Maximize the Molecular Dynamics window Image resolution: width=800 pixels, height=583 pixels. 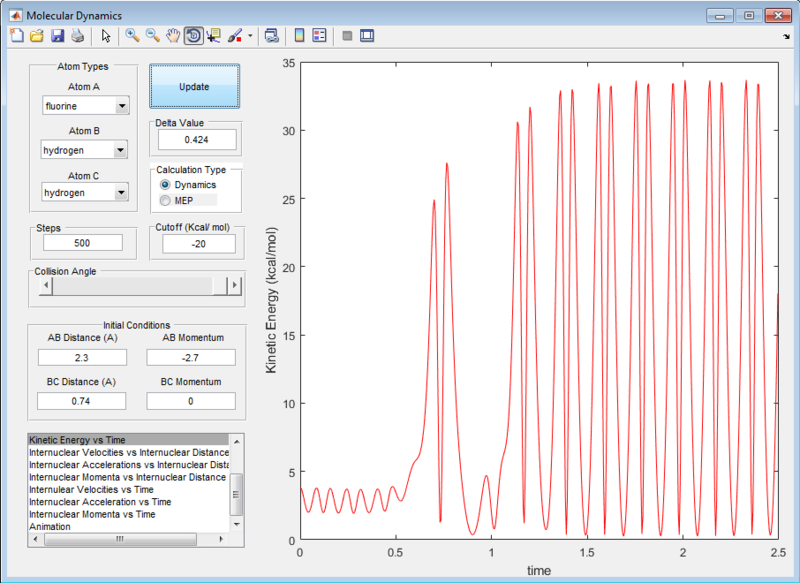[749, 16]
